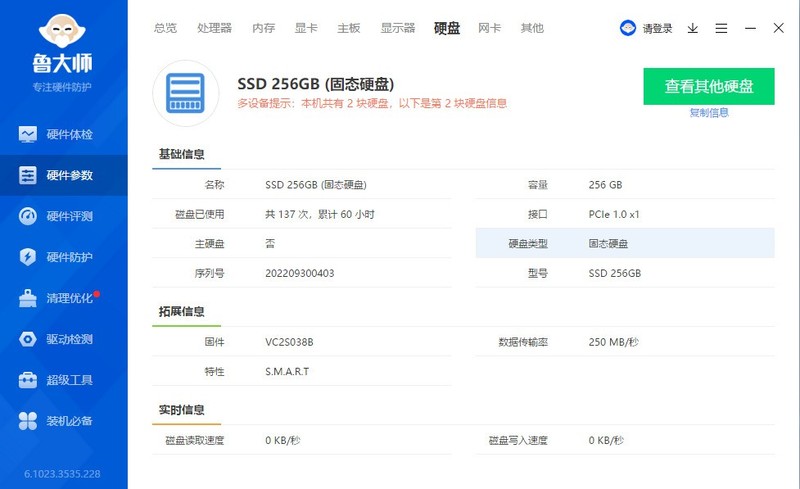The width and height of the screenshot is (800, 489).
Task: Click the download arrow icon
Action: pos(692,28)
